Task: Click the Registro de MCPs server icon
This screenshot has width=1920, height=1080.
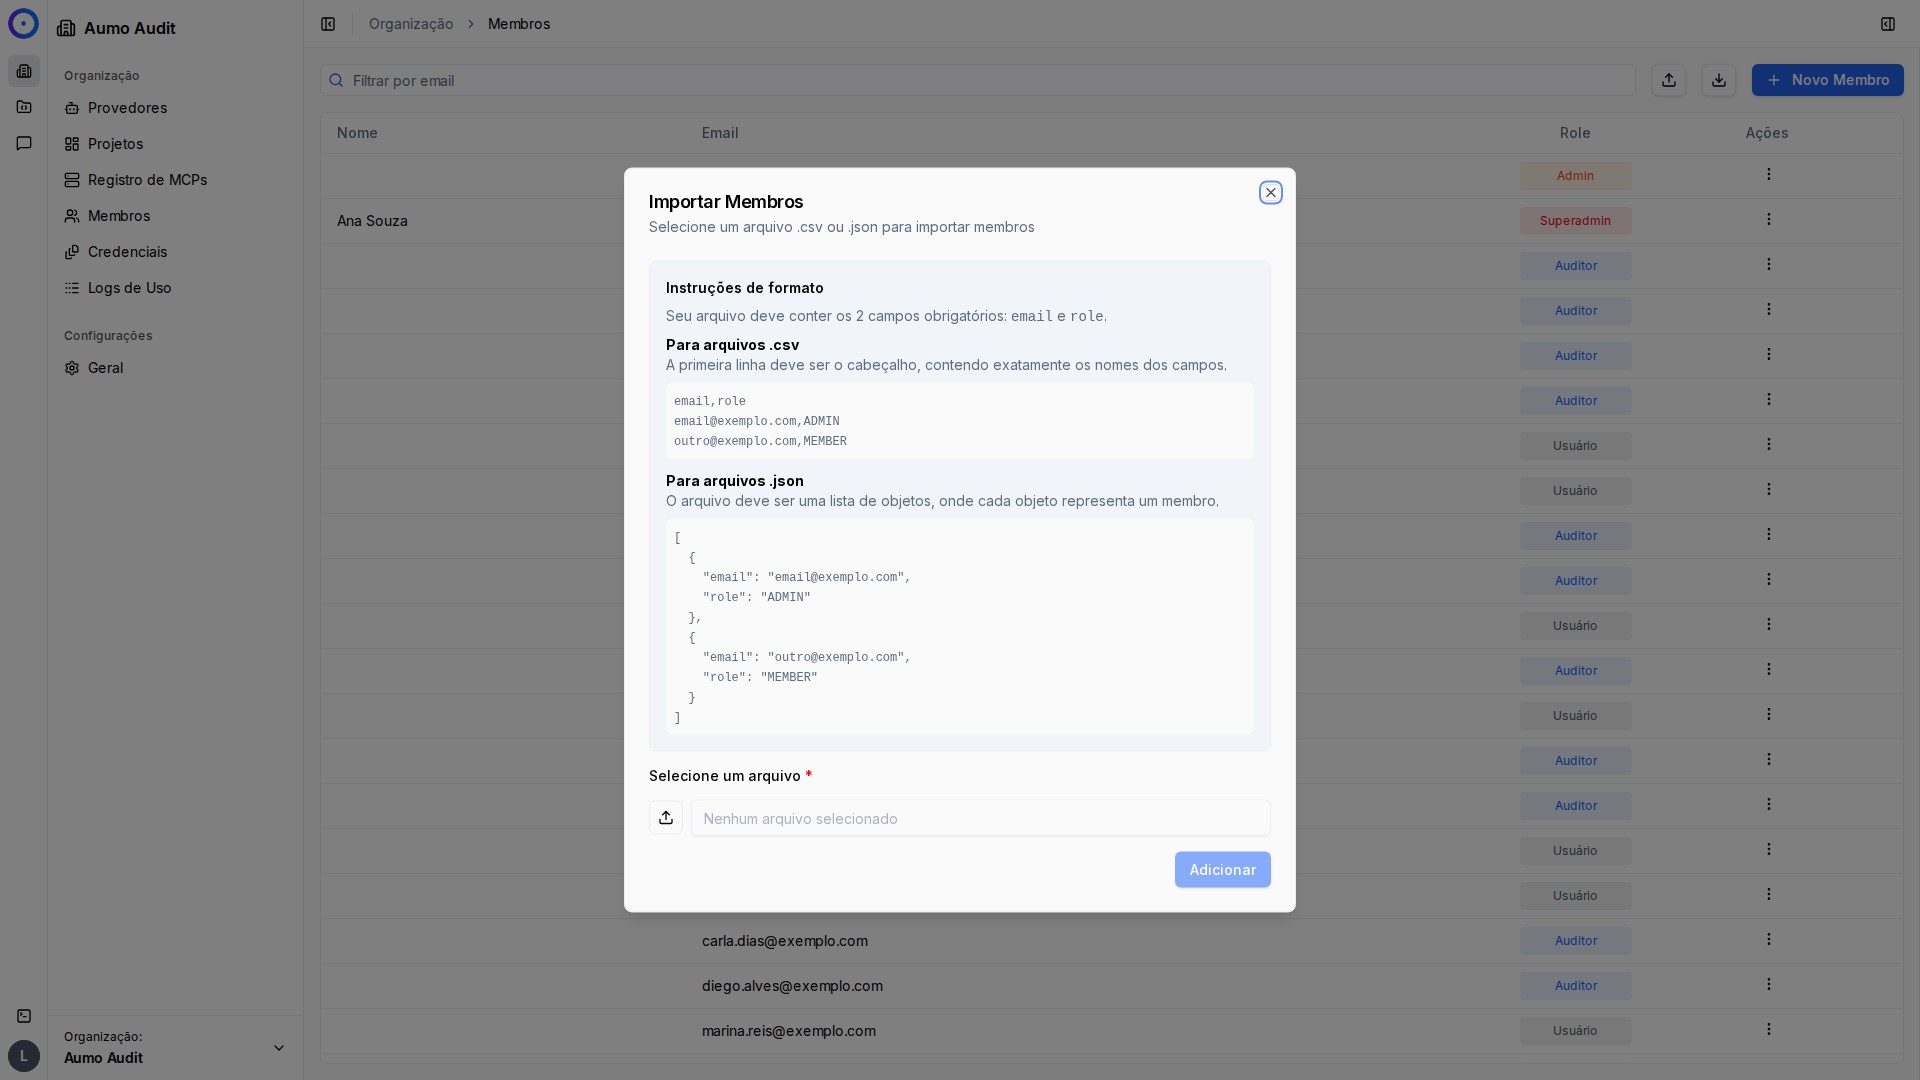Action: pos(72,180)
